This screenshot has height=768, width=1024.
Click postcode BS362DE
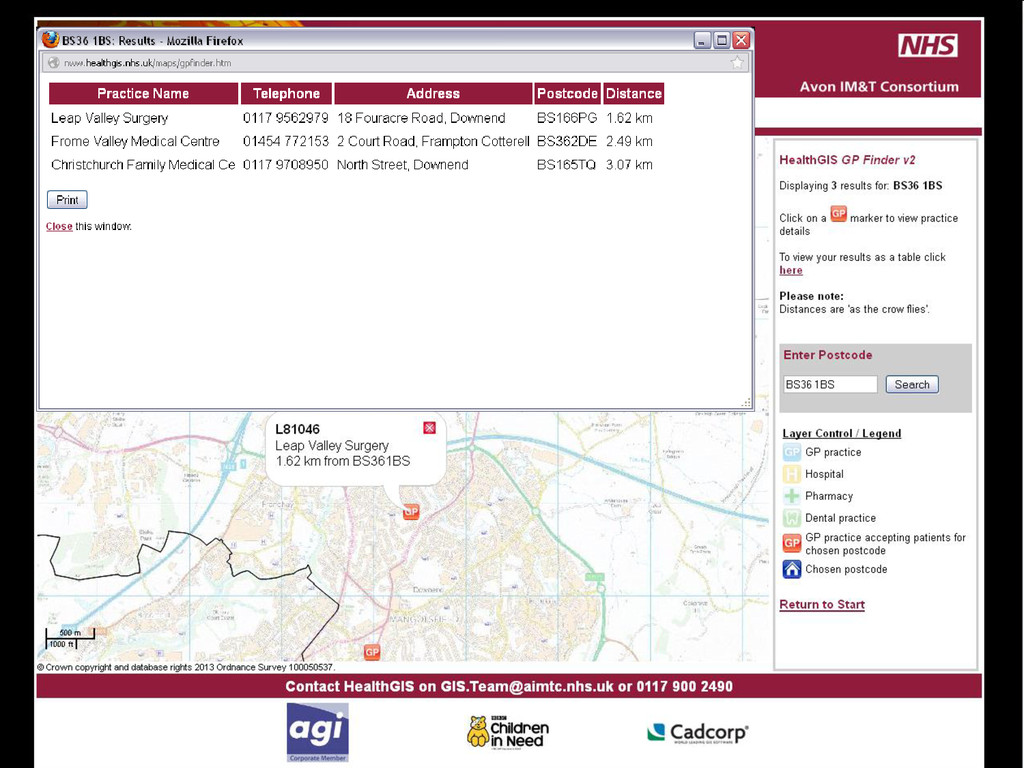click(567, 142)
